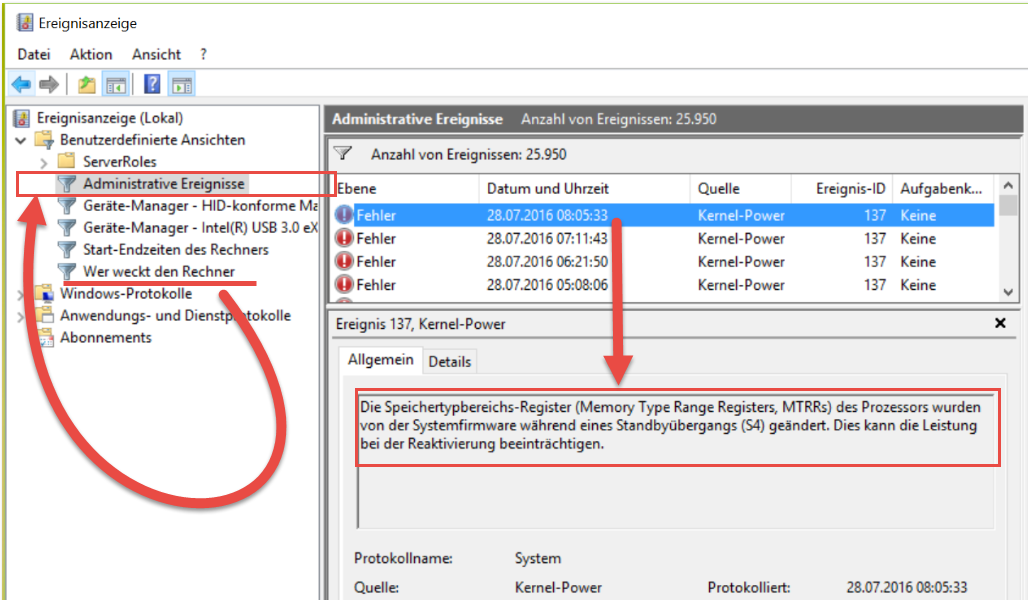Select Start-Endzeiten des Rechners view
The width and height of the screenshot is (1028, 600).
click(x=175, y=249)
